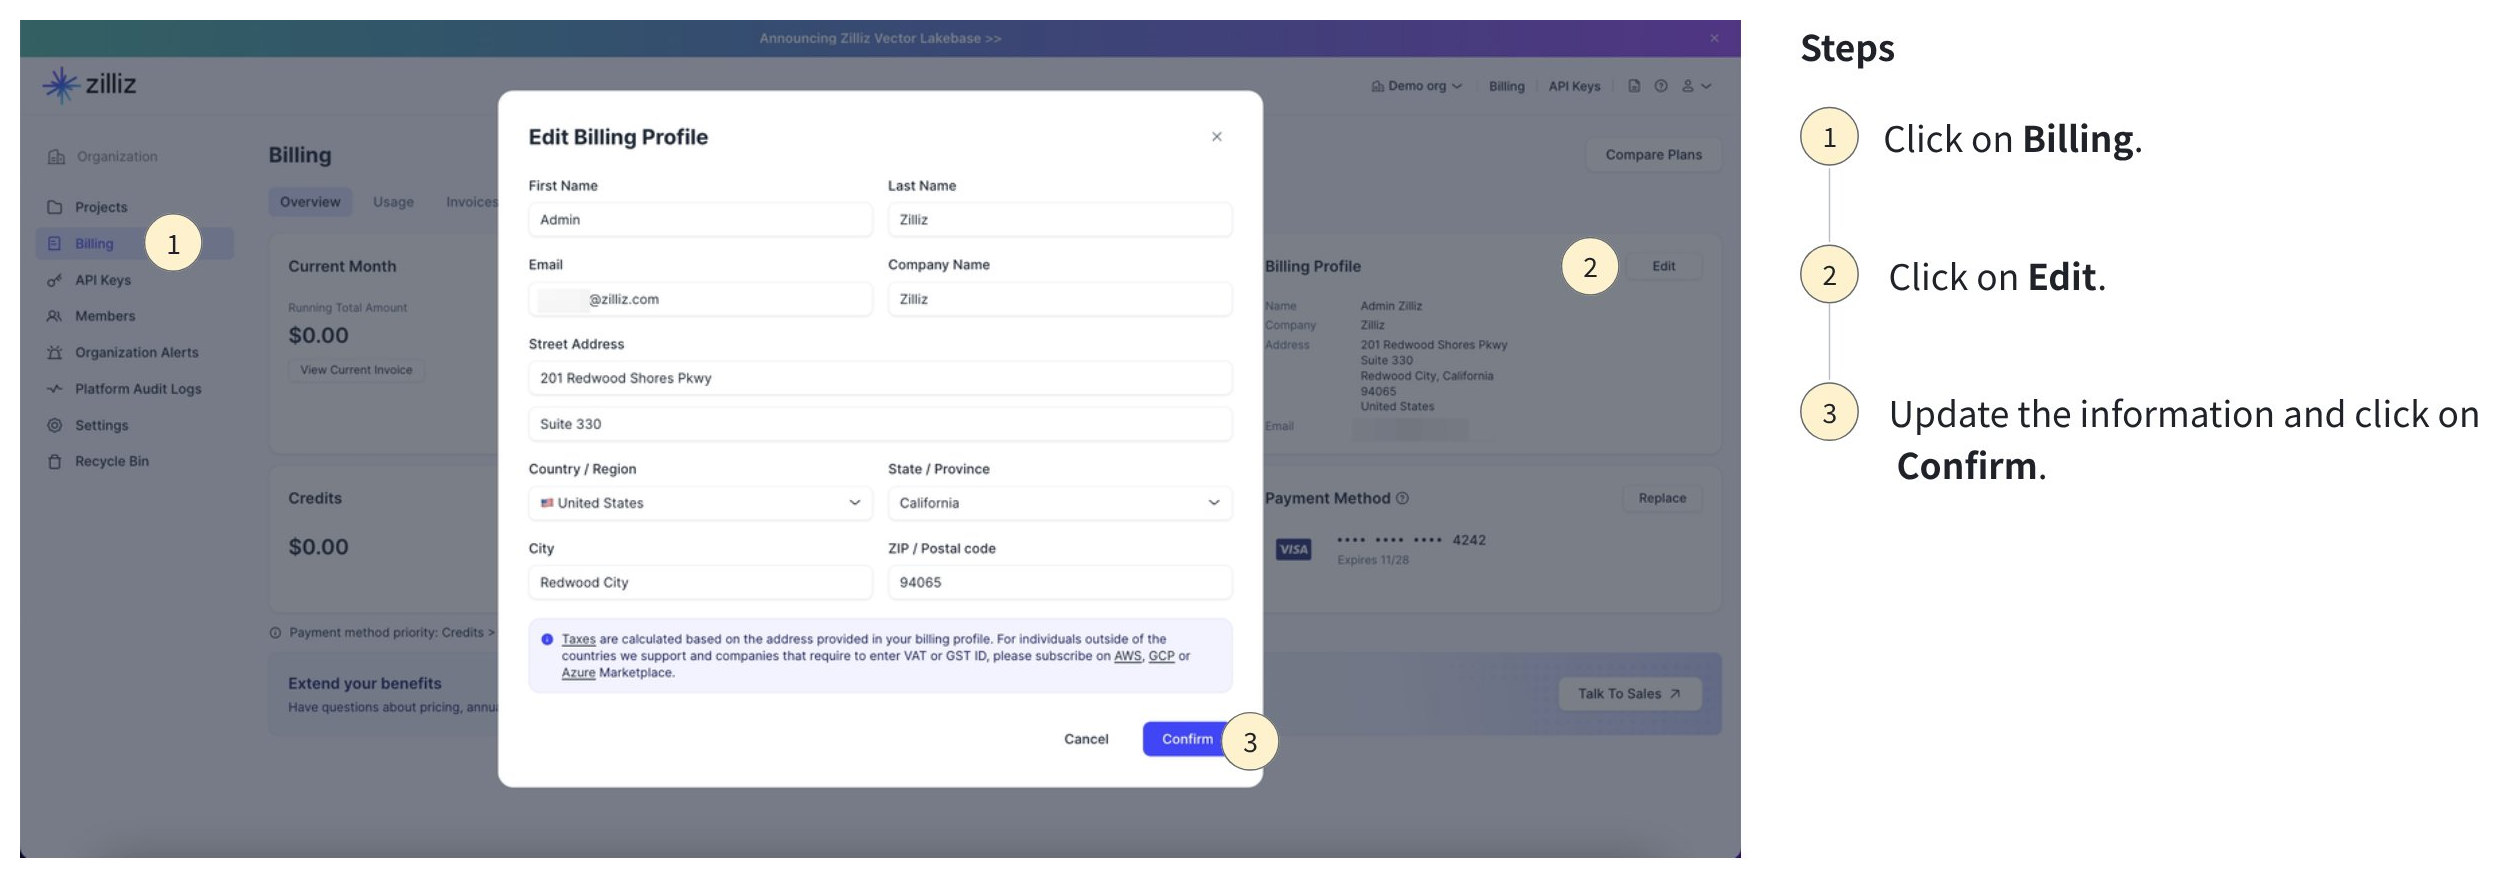2498x880 pixels.
Task: Click the Last Name input field
Action: tap(1060, 220)
